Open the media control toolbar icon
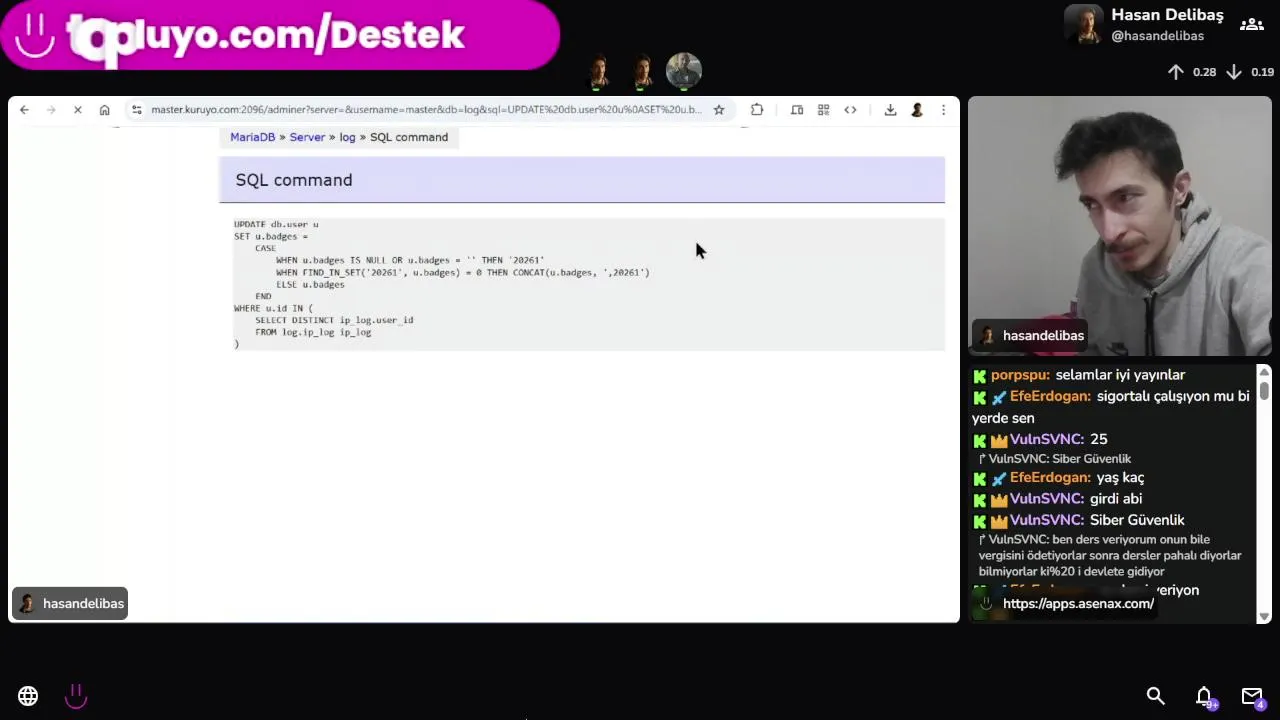 click(x=797, y=110)
